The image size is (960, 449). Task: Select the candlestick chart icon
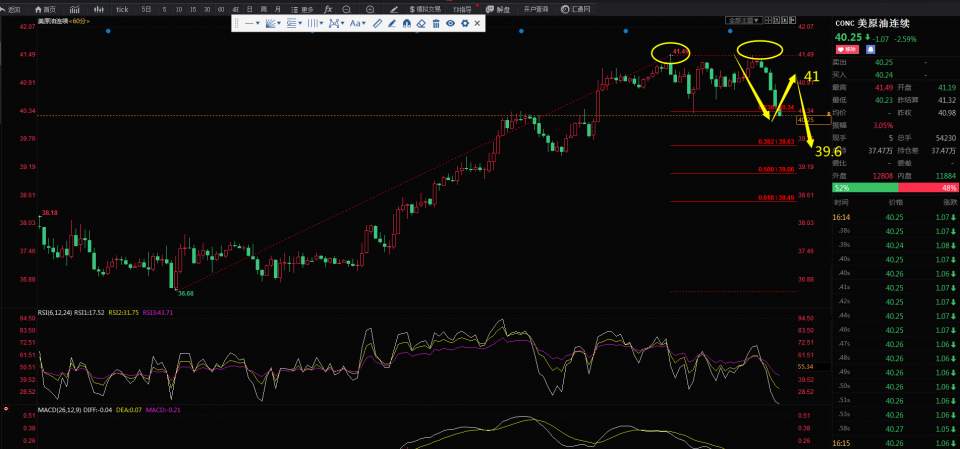point(99,10)
